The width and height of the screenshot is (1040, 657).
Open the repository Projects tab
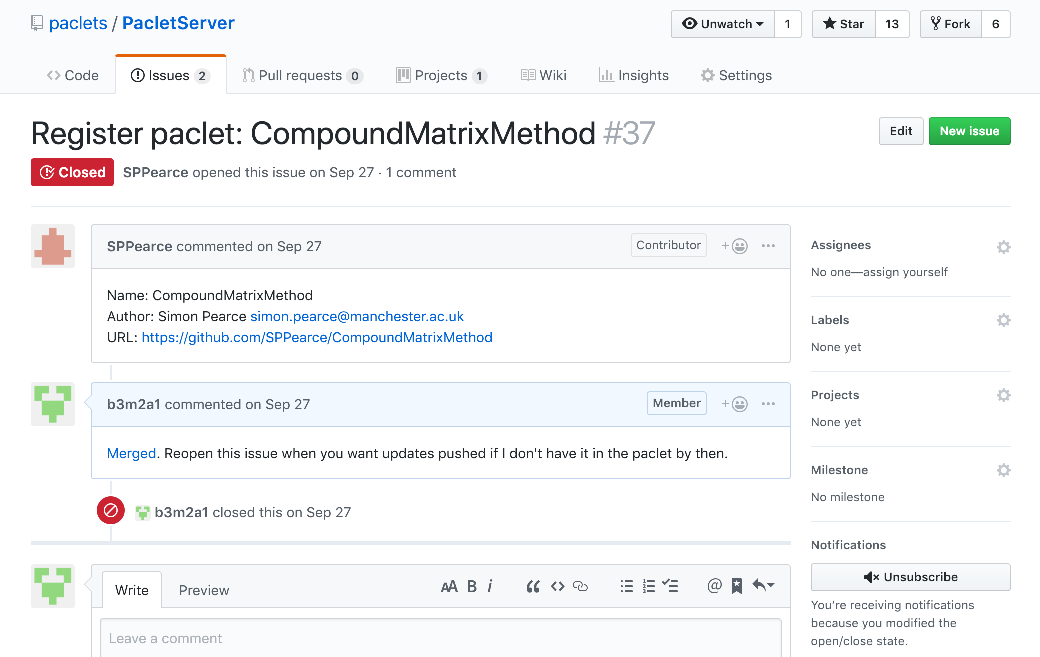coord(442,76)
